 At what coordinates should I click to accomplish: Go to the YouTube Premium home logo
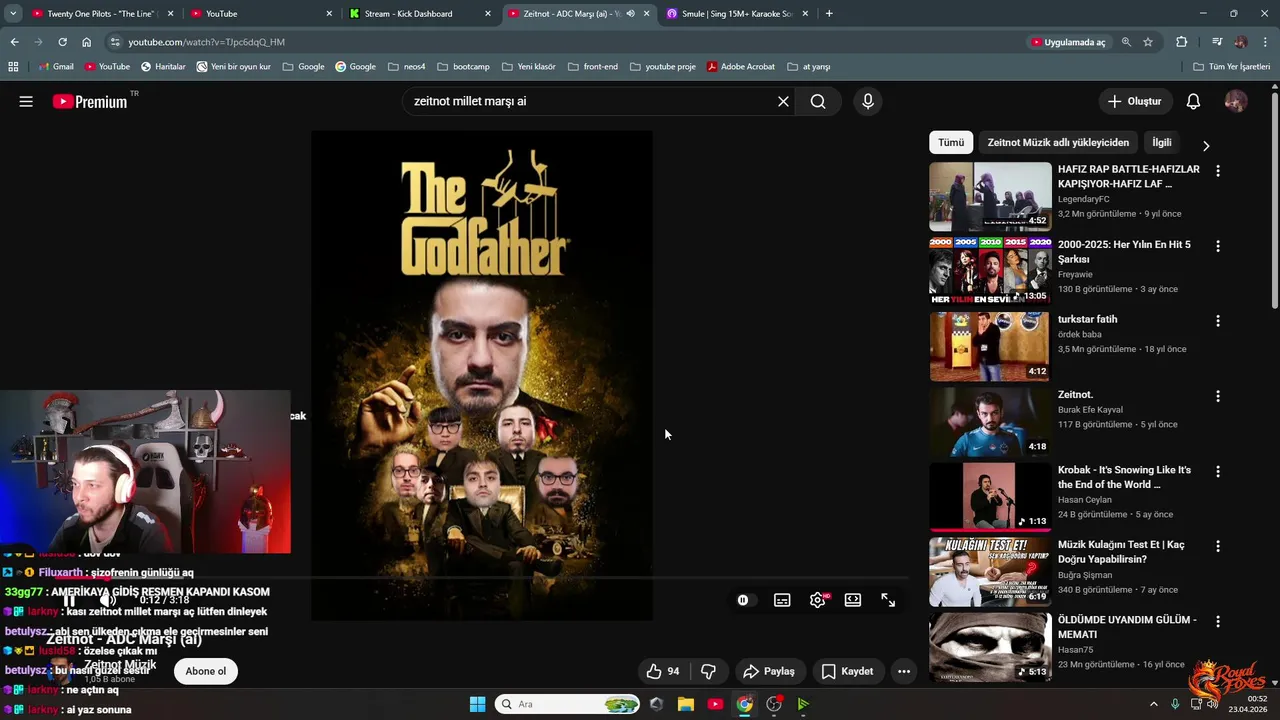(90, 101)
